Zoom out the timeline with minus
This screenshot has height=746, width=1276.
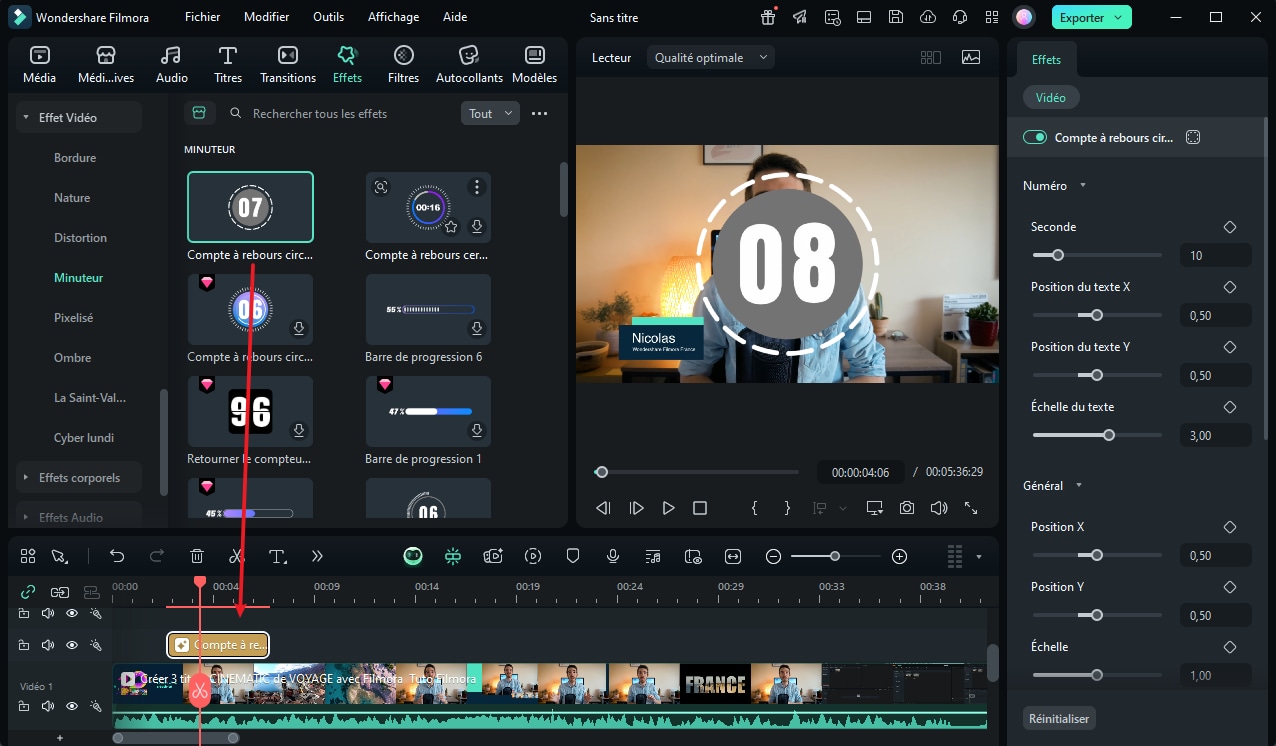pyautogui.click(x=773, y=556)
